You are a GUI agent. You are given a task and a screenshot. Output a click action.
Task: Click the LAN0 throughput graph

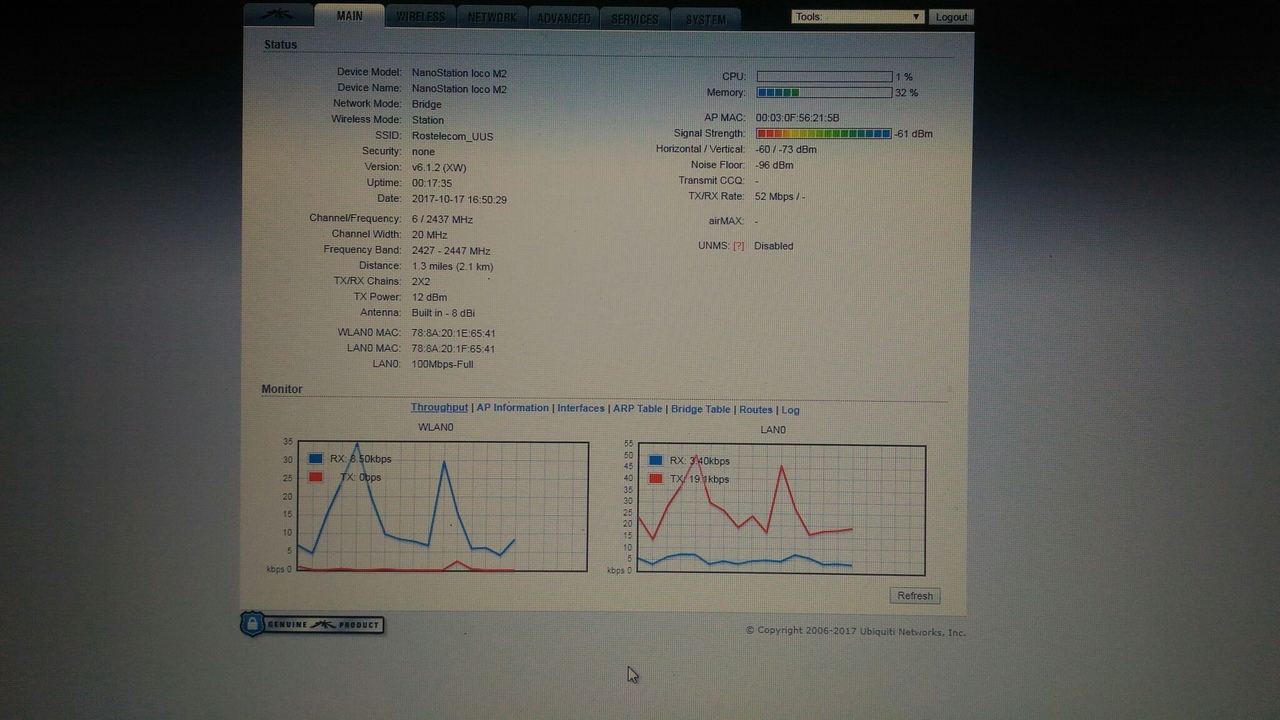coord(780,510)
